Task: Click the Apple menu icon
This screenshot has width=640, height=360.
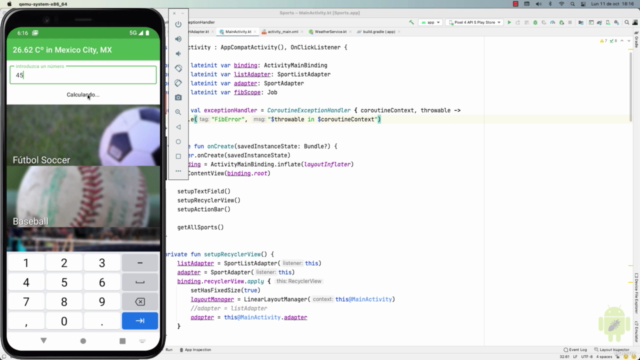Action: click(x=9, y=4)
